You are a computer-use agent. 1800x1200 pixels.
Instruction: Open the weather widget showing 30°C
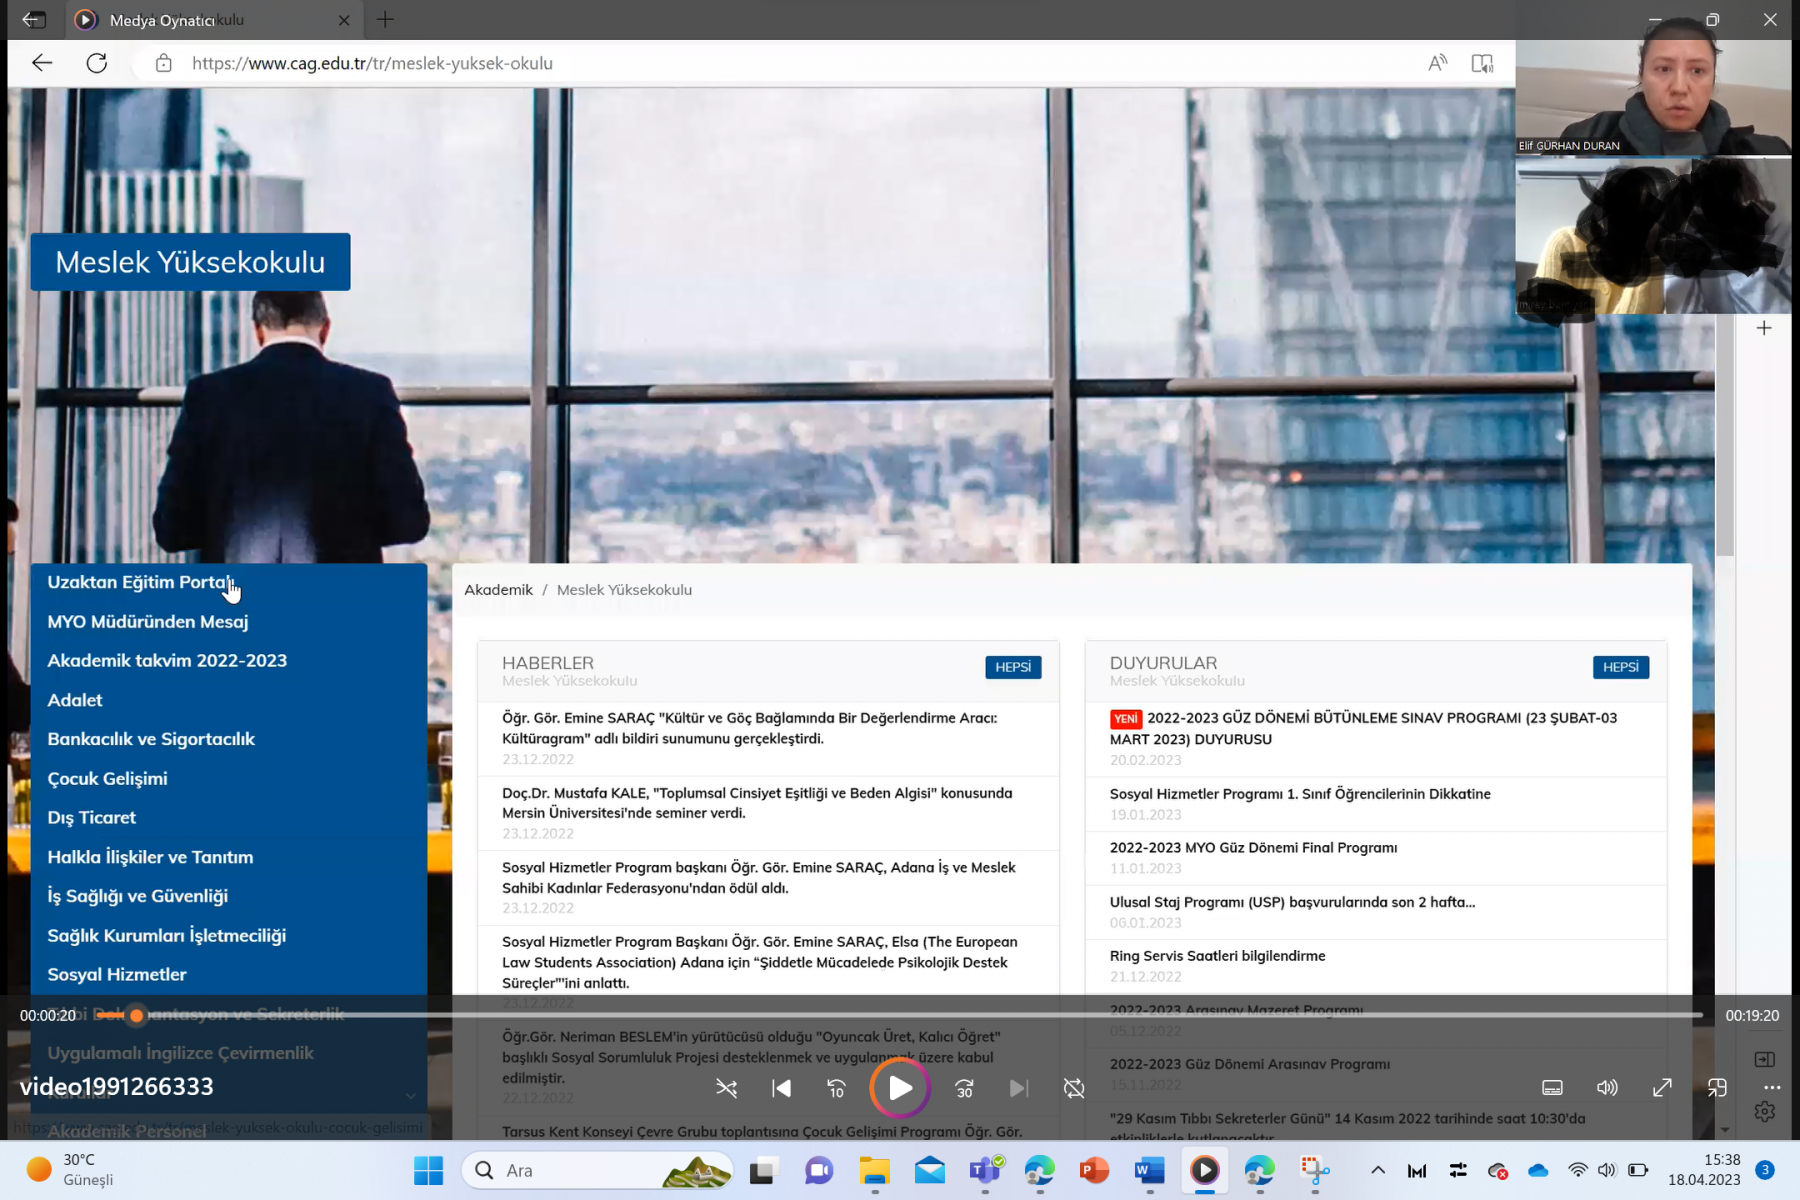coord(70,1170)
